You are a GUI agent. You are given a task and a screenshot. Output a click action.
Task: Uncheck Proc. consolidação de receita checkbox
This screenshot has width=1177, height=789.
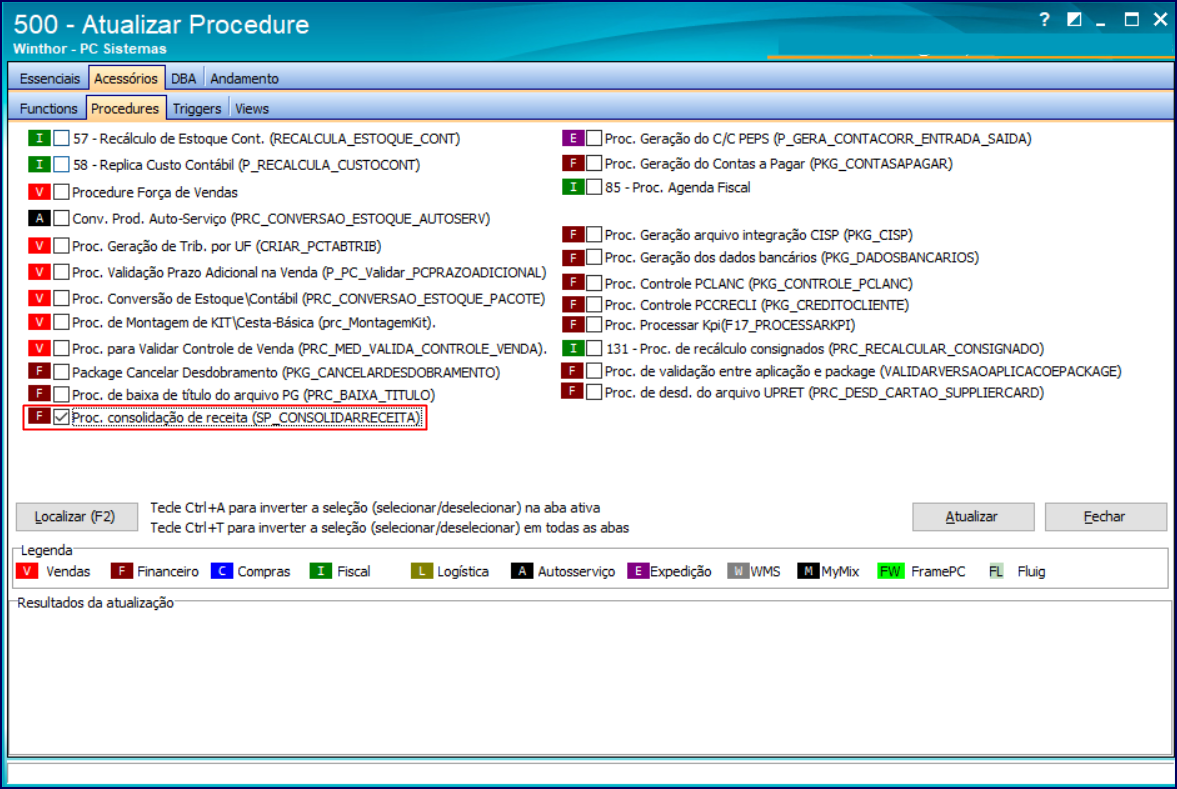point(62,417)
